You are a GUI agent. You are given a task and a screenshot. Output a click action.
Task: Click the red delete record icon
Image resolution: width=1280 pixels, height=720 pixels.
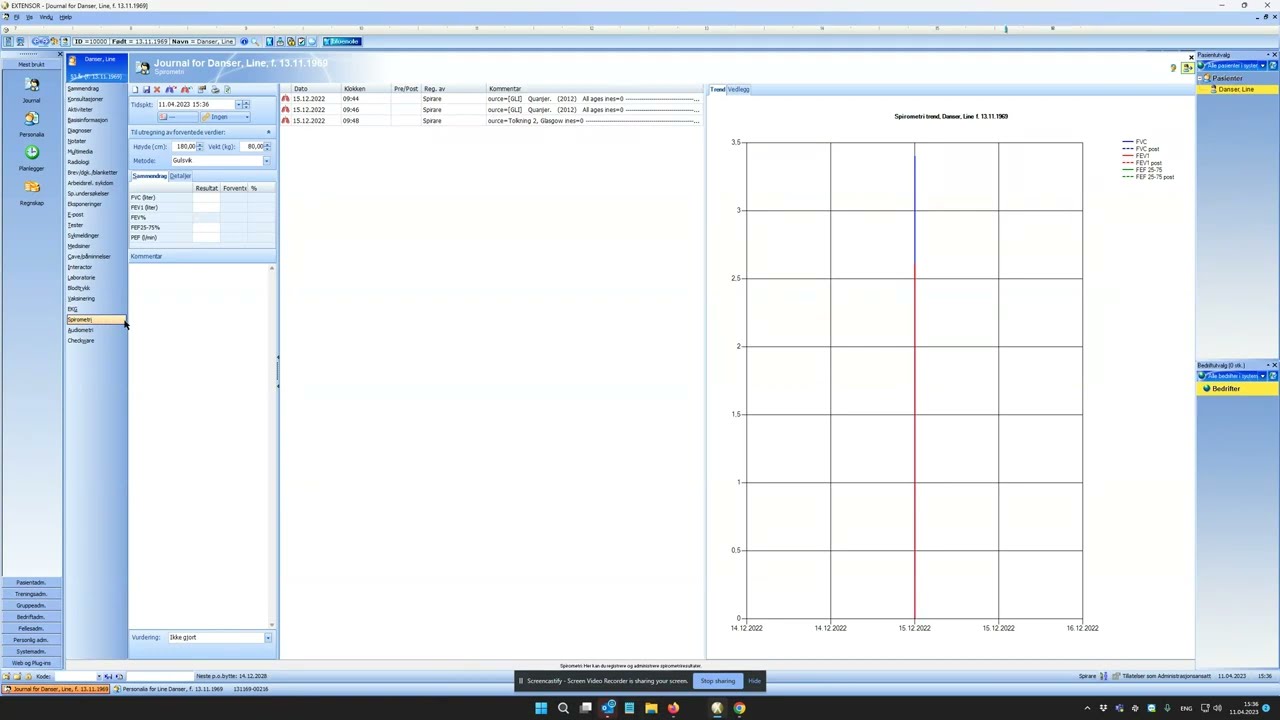(x=157, y=90)
